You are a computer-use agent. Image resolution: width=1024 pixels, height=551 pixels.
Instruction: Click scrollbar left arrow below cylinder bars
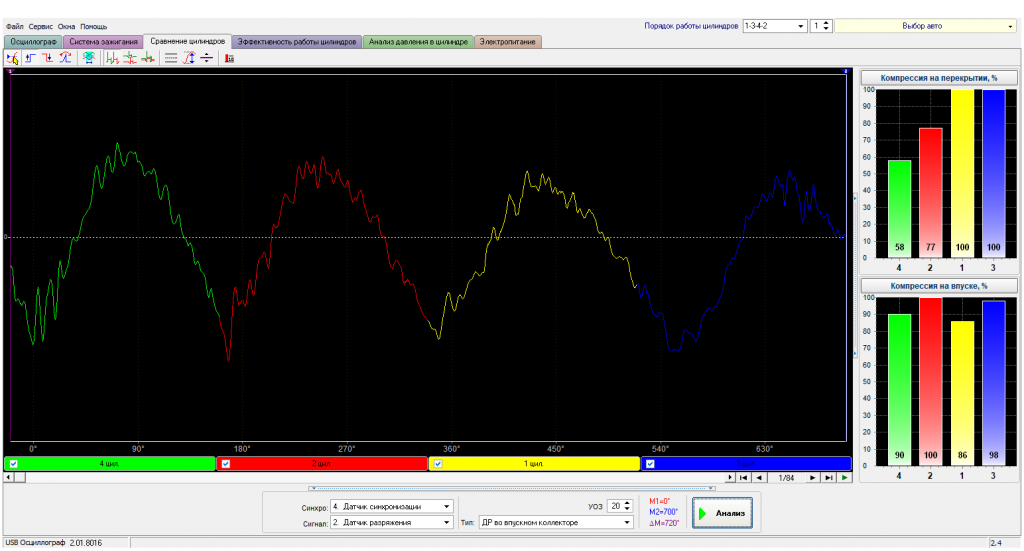(x=8, y=478)
